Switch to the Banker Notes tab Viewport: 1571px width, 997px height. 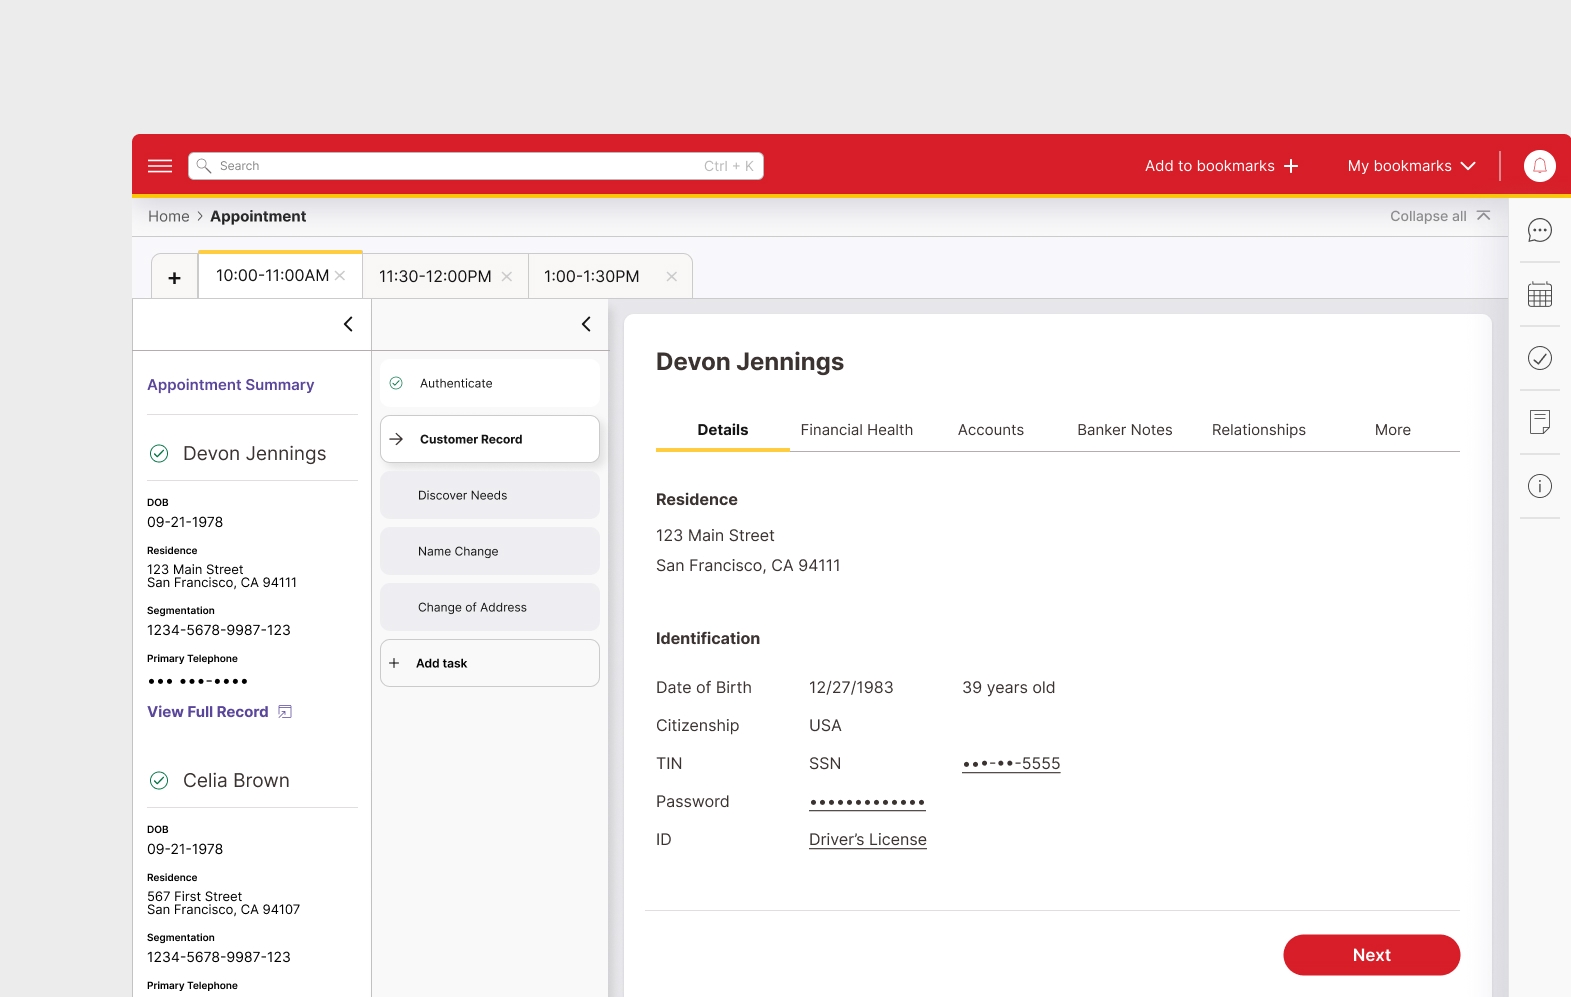1124,430
